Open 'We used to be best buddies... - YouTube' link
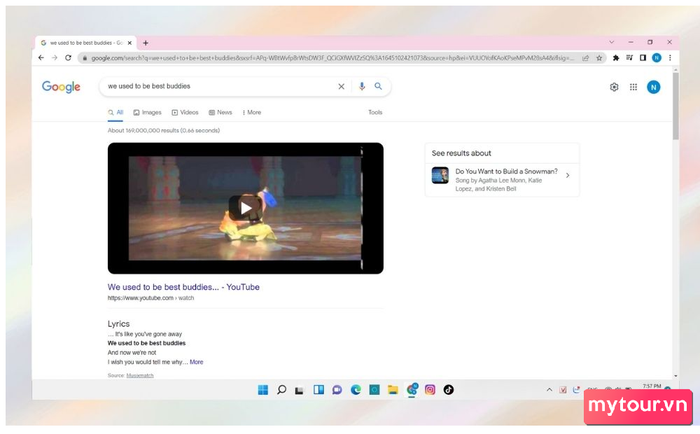Screen dimensions: 700x434 pyautogui.click(x=183, y=287)
